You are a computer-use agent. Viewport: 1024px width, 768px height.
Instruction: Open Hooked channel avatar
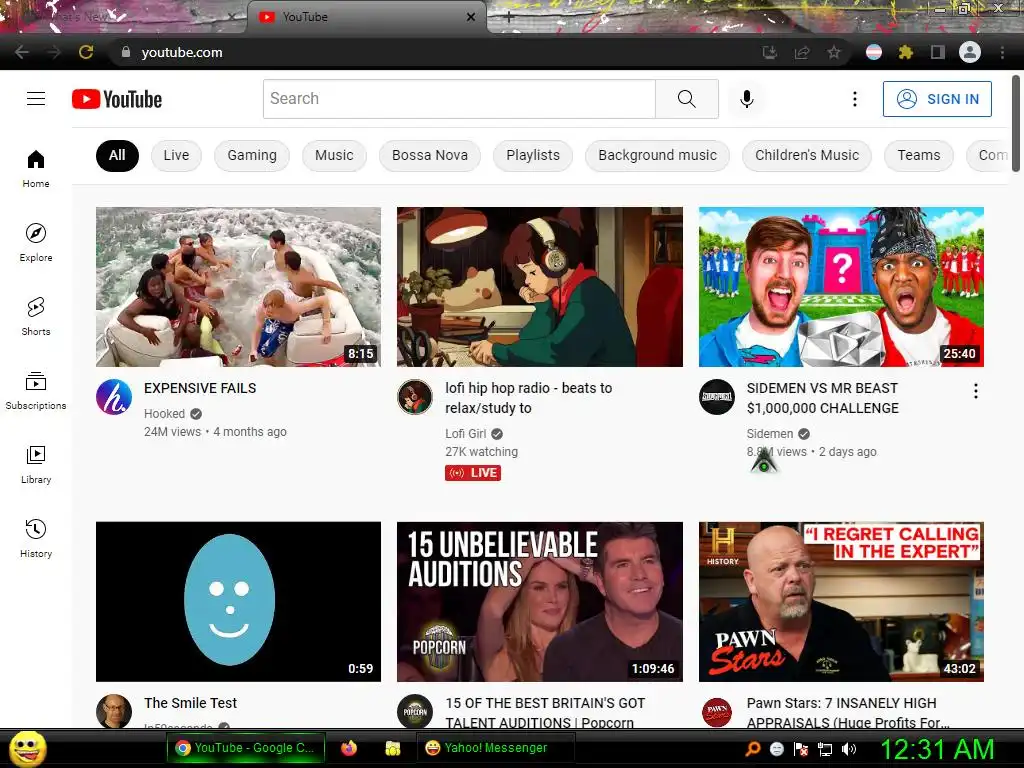tap(114, 397)
